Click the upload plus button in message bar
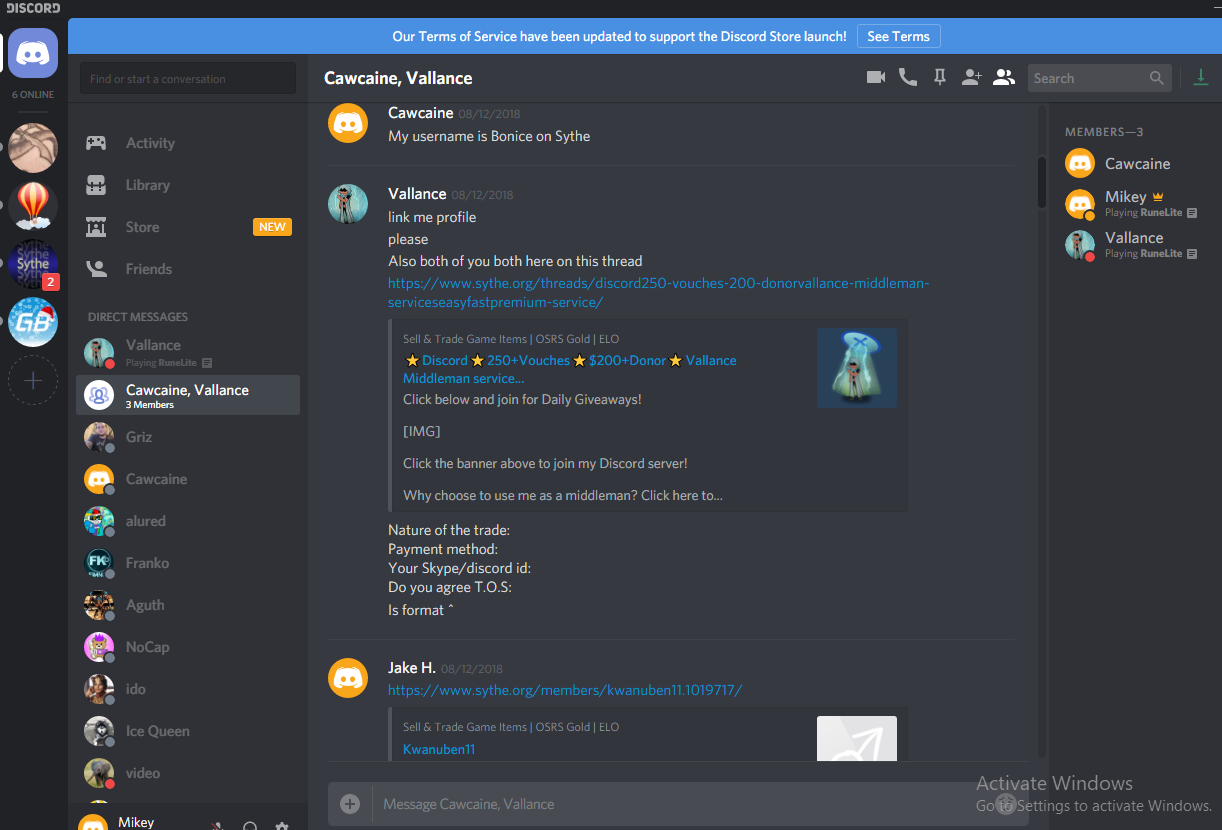This screenshot has width=1222, height=830. (349, 804)
